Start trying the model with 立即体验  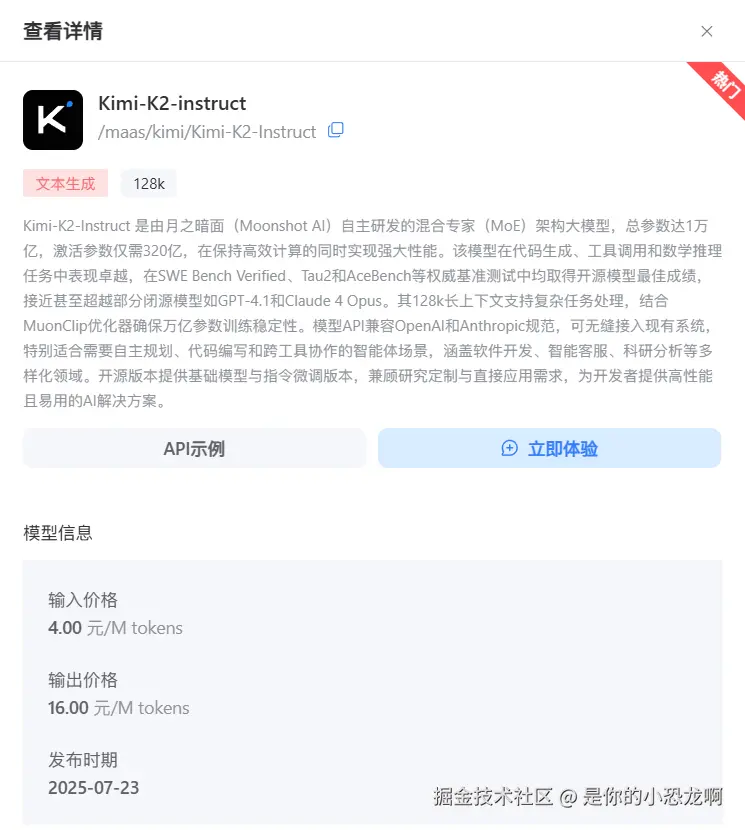(549, 448)
